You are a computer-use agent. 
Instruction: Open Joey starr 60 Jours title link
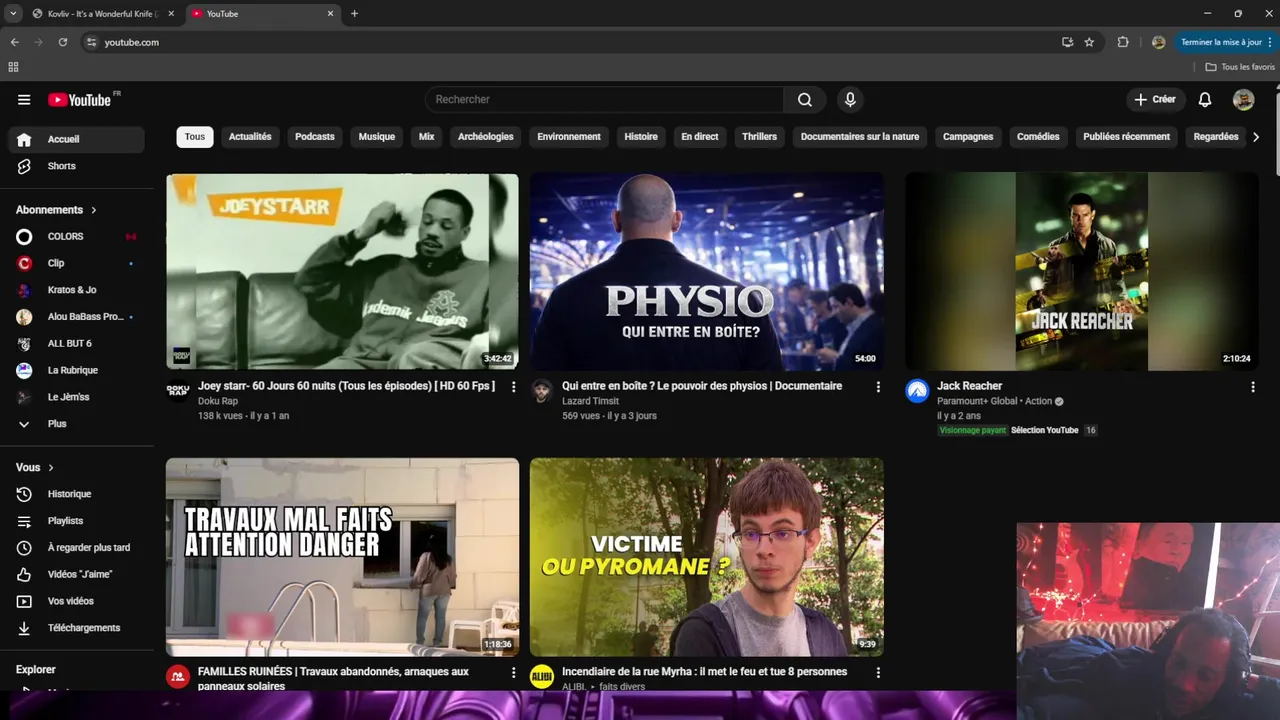coord(346,386)
